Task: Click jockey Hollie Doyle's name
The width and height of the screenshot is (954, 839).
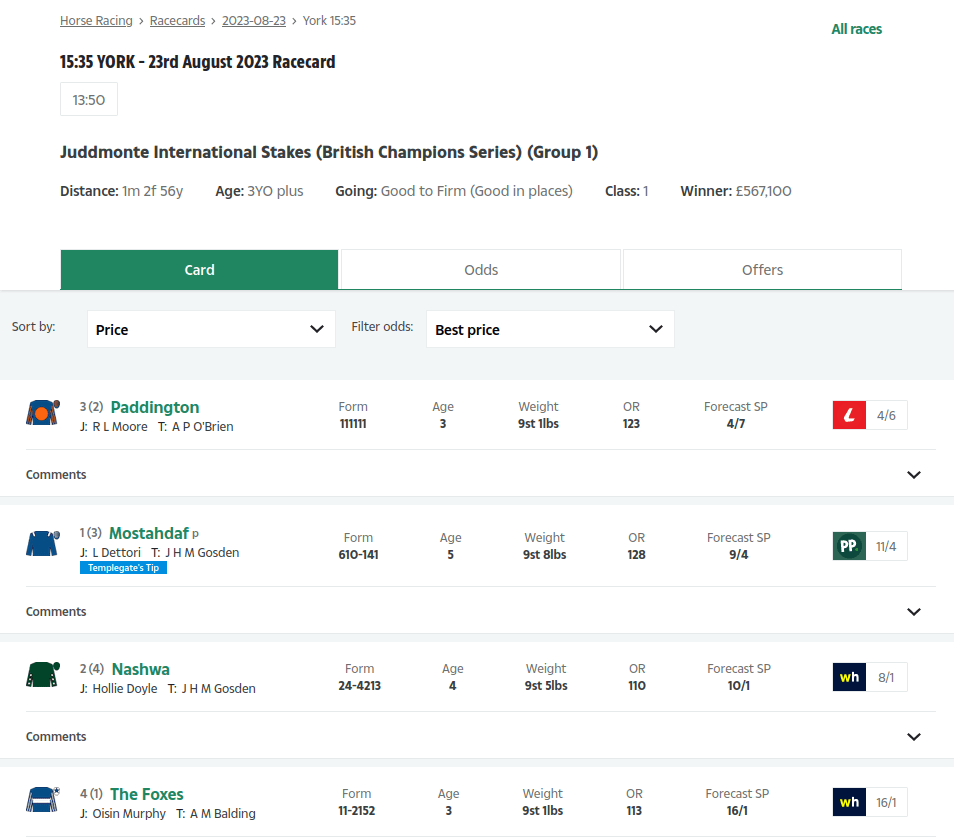Action: (x=125, y=689)
